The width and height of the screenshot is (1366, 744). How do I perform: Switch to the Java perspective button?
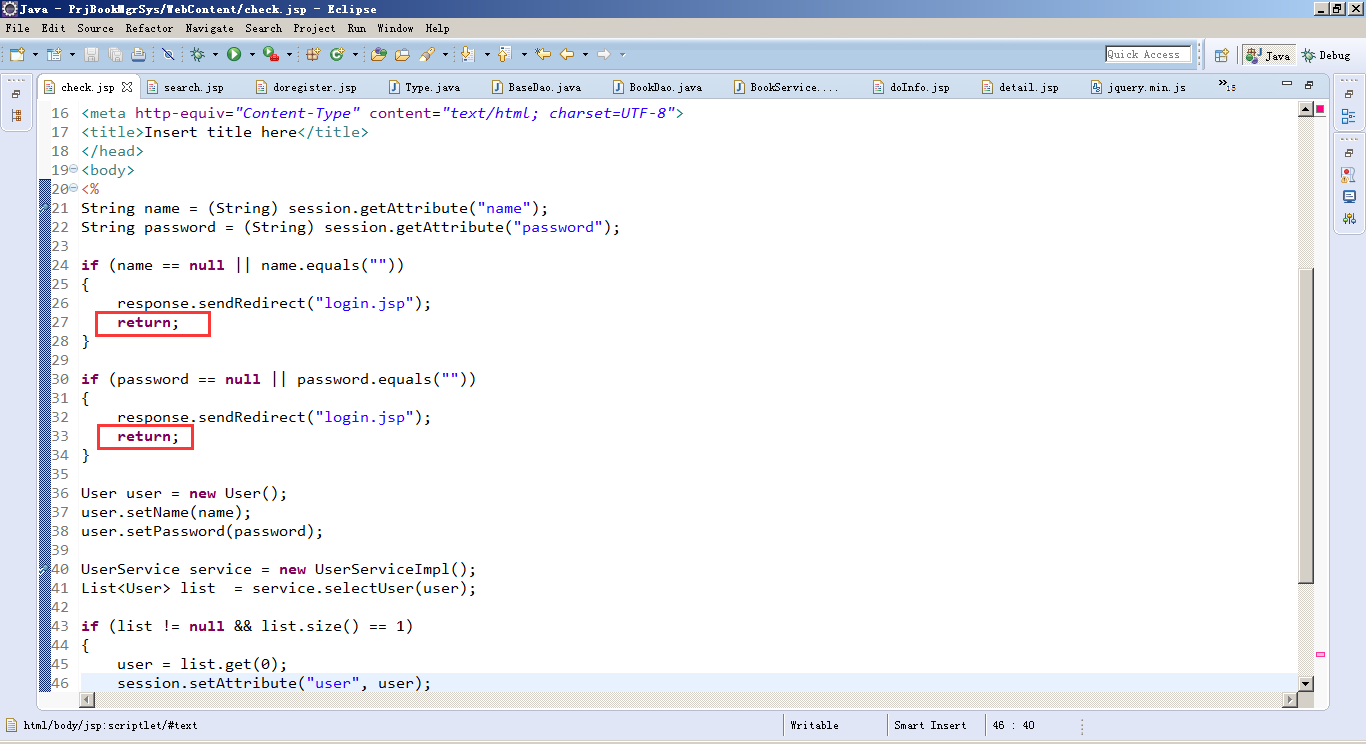(1268, 54)
